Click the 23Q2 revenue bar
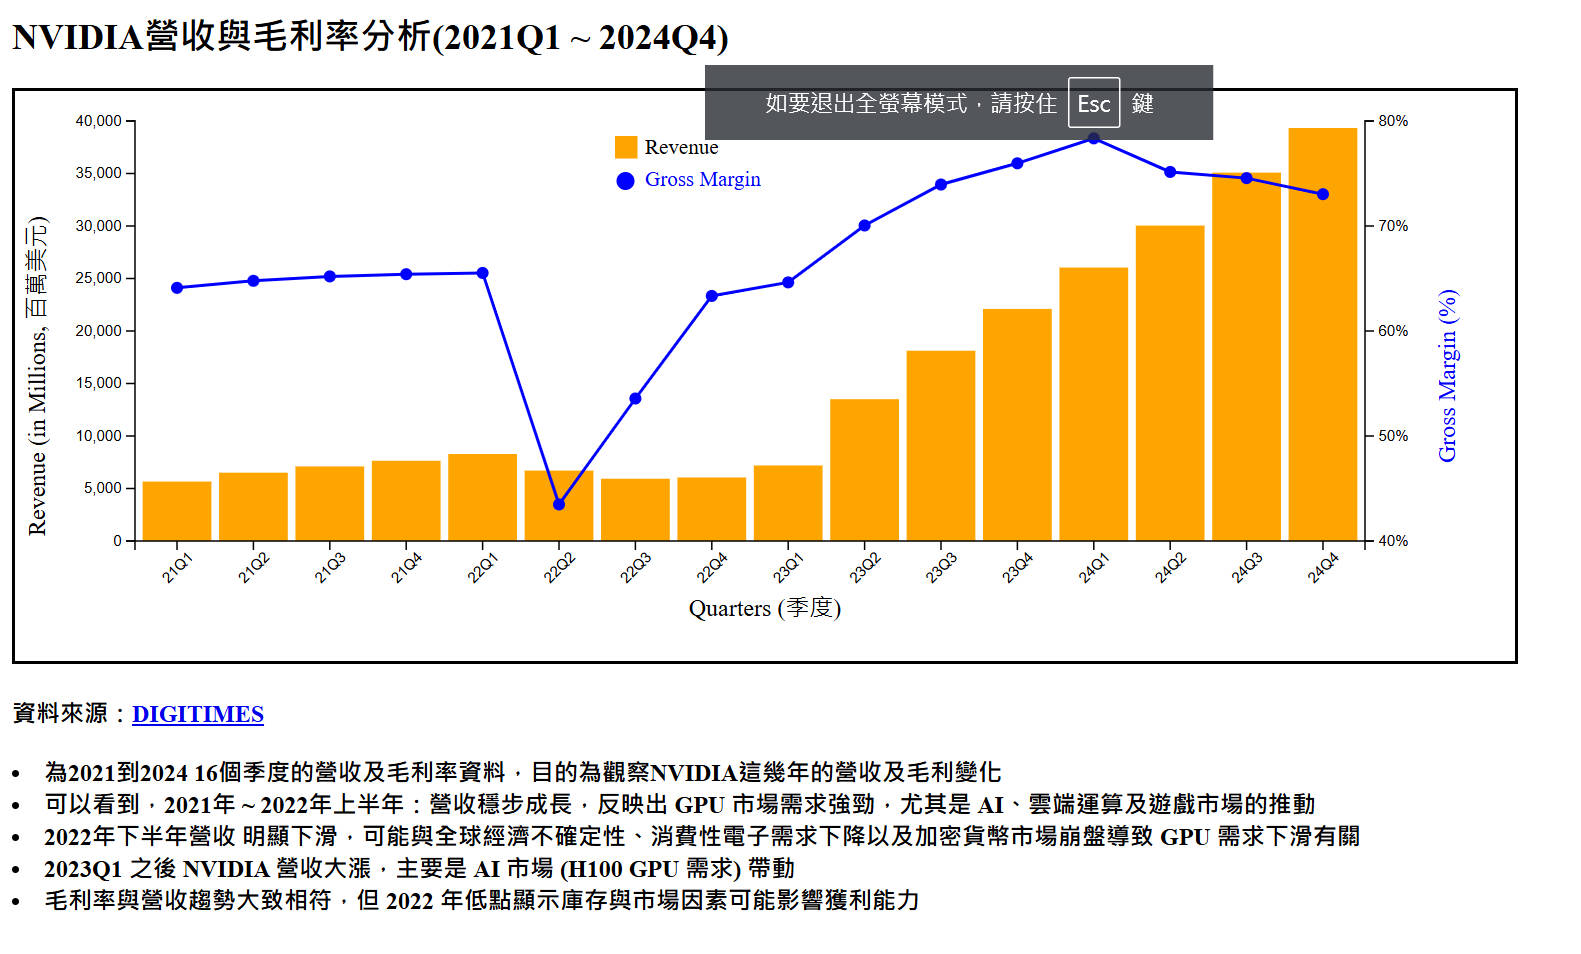 pyautogui.click(x=864, y=470)
